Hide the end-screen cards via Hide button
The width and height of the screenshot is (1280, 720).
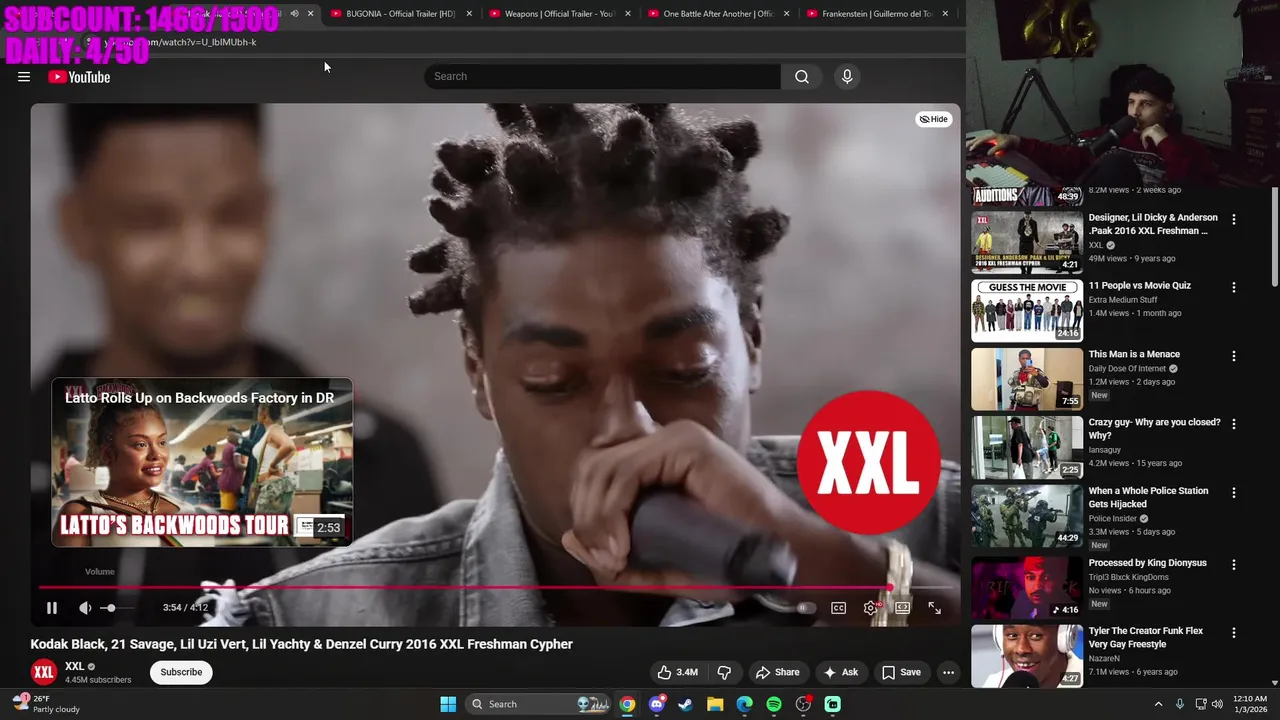(934, 119)
